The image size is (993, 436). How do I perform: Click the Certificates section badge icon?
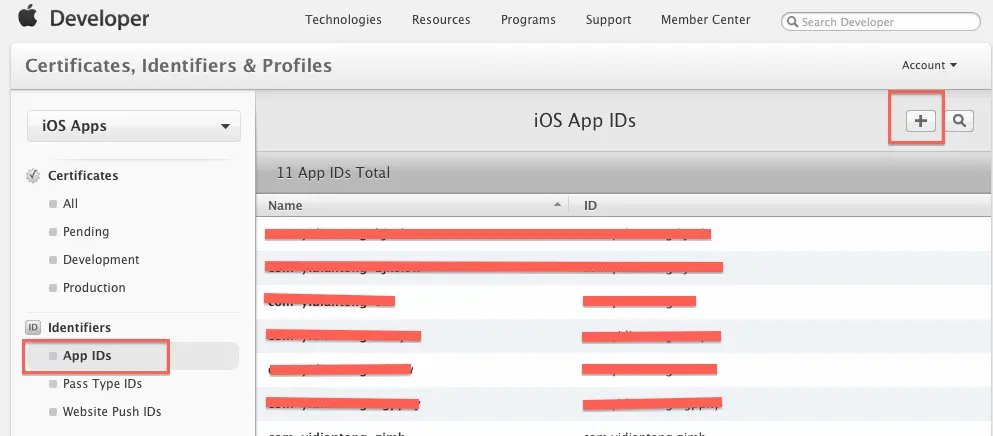(x=33, y=176)
